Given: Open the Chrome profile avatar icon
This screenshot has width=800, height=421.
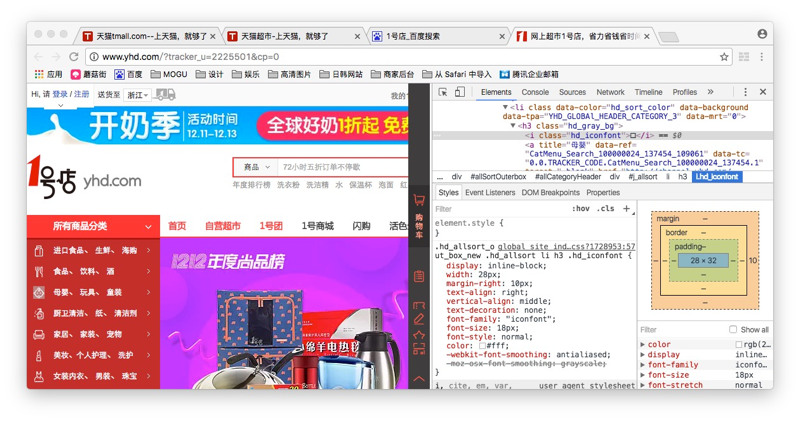Looking at the screenshot, I should [x=762, y=34].
